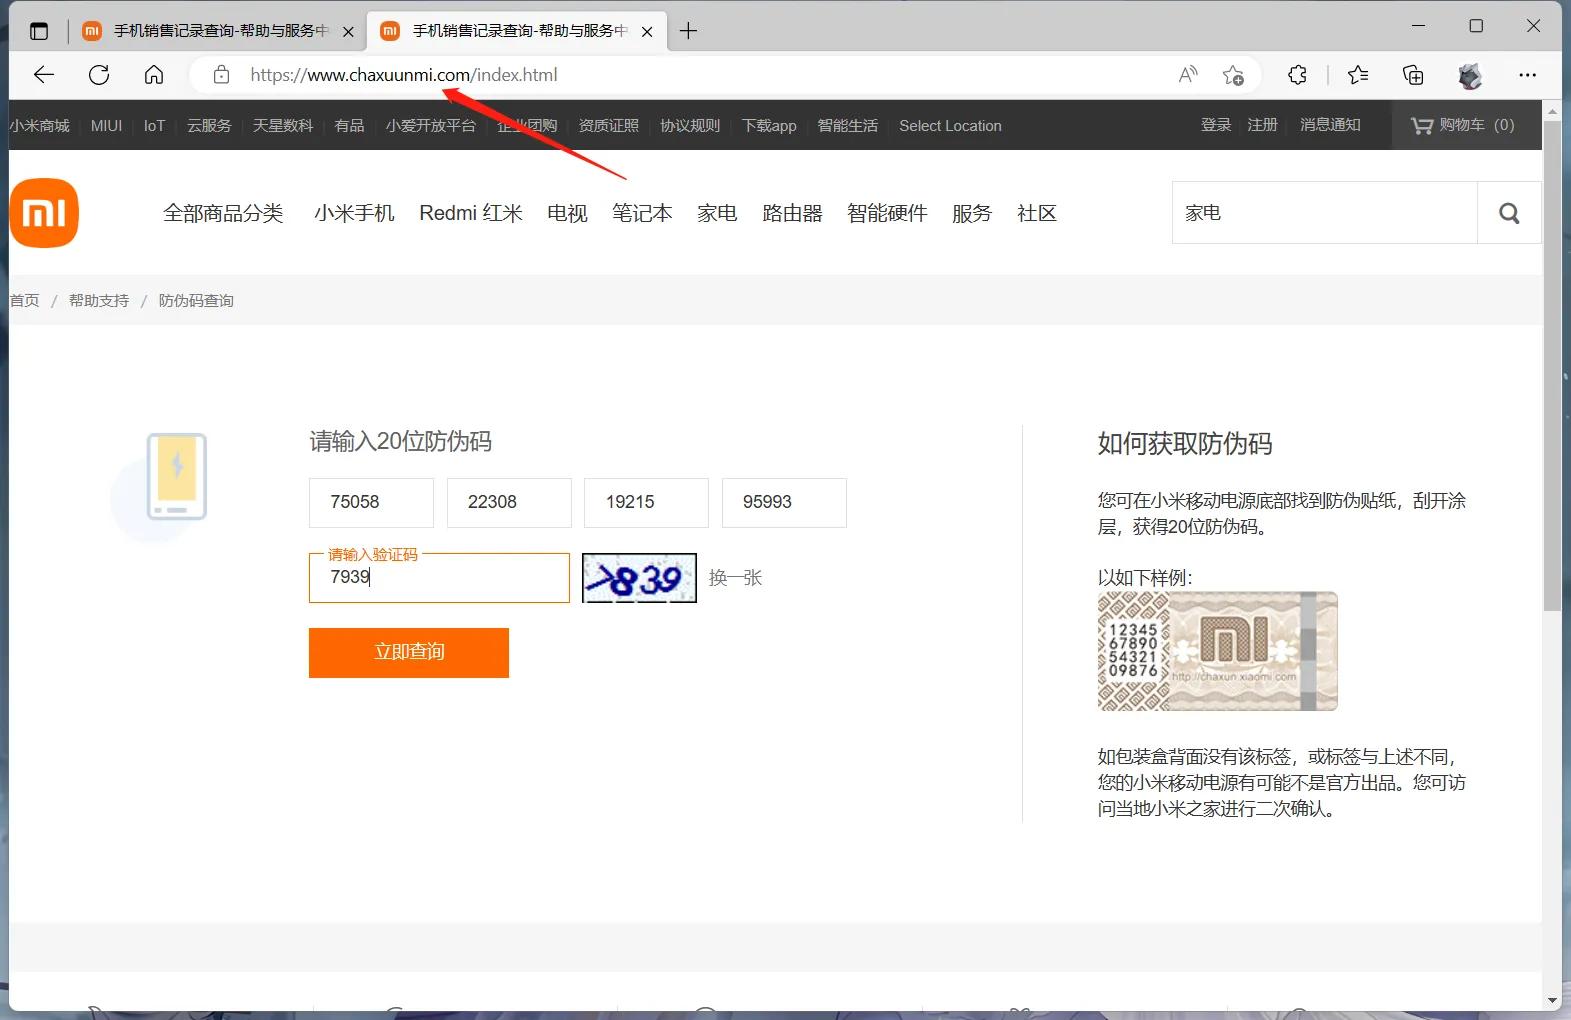Click the browser address bar URL
The height and width of the screenshot is (1020, 1571).
pyautogui.click(x=404, y=75)
